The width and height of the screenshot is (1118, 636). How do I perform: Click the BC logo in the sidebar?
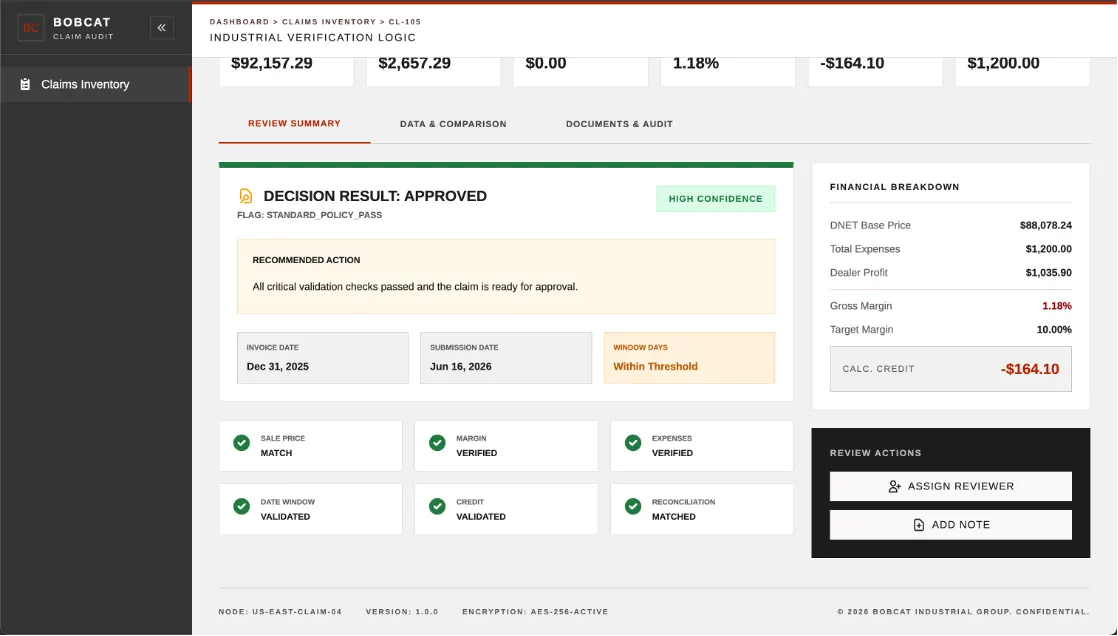31,29
